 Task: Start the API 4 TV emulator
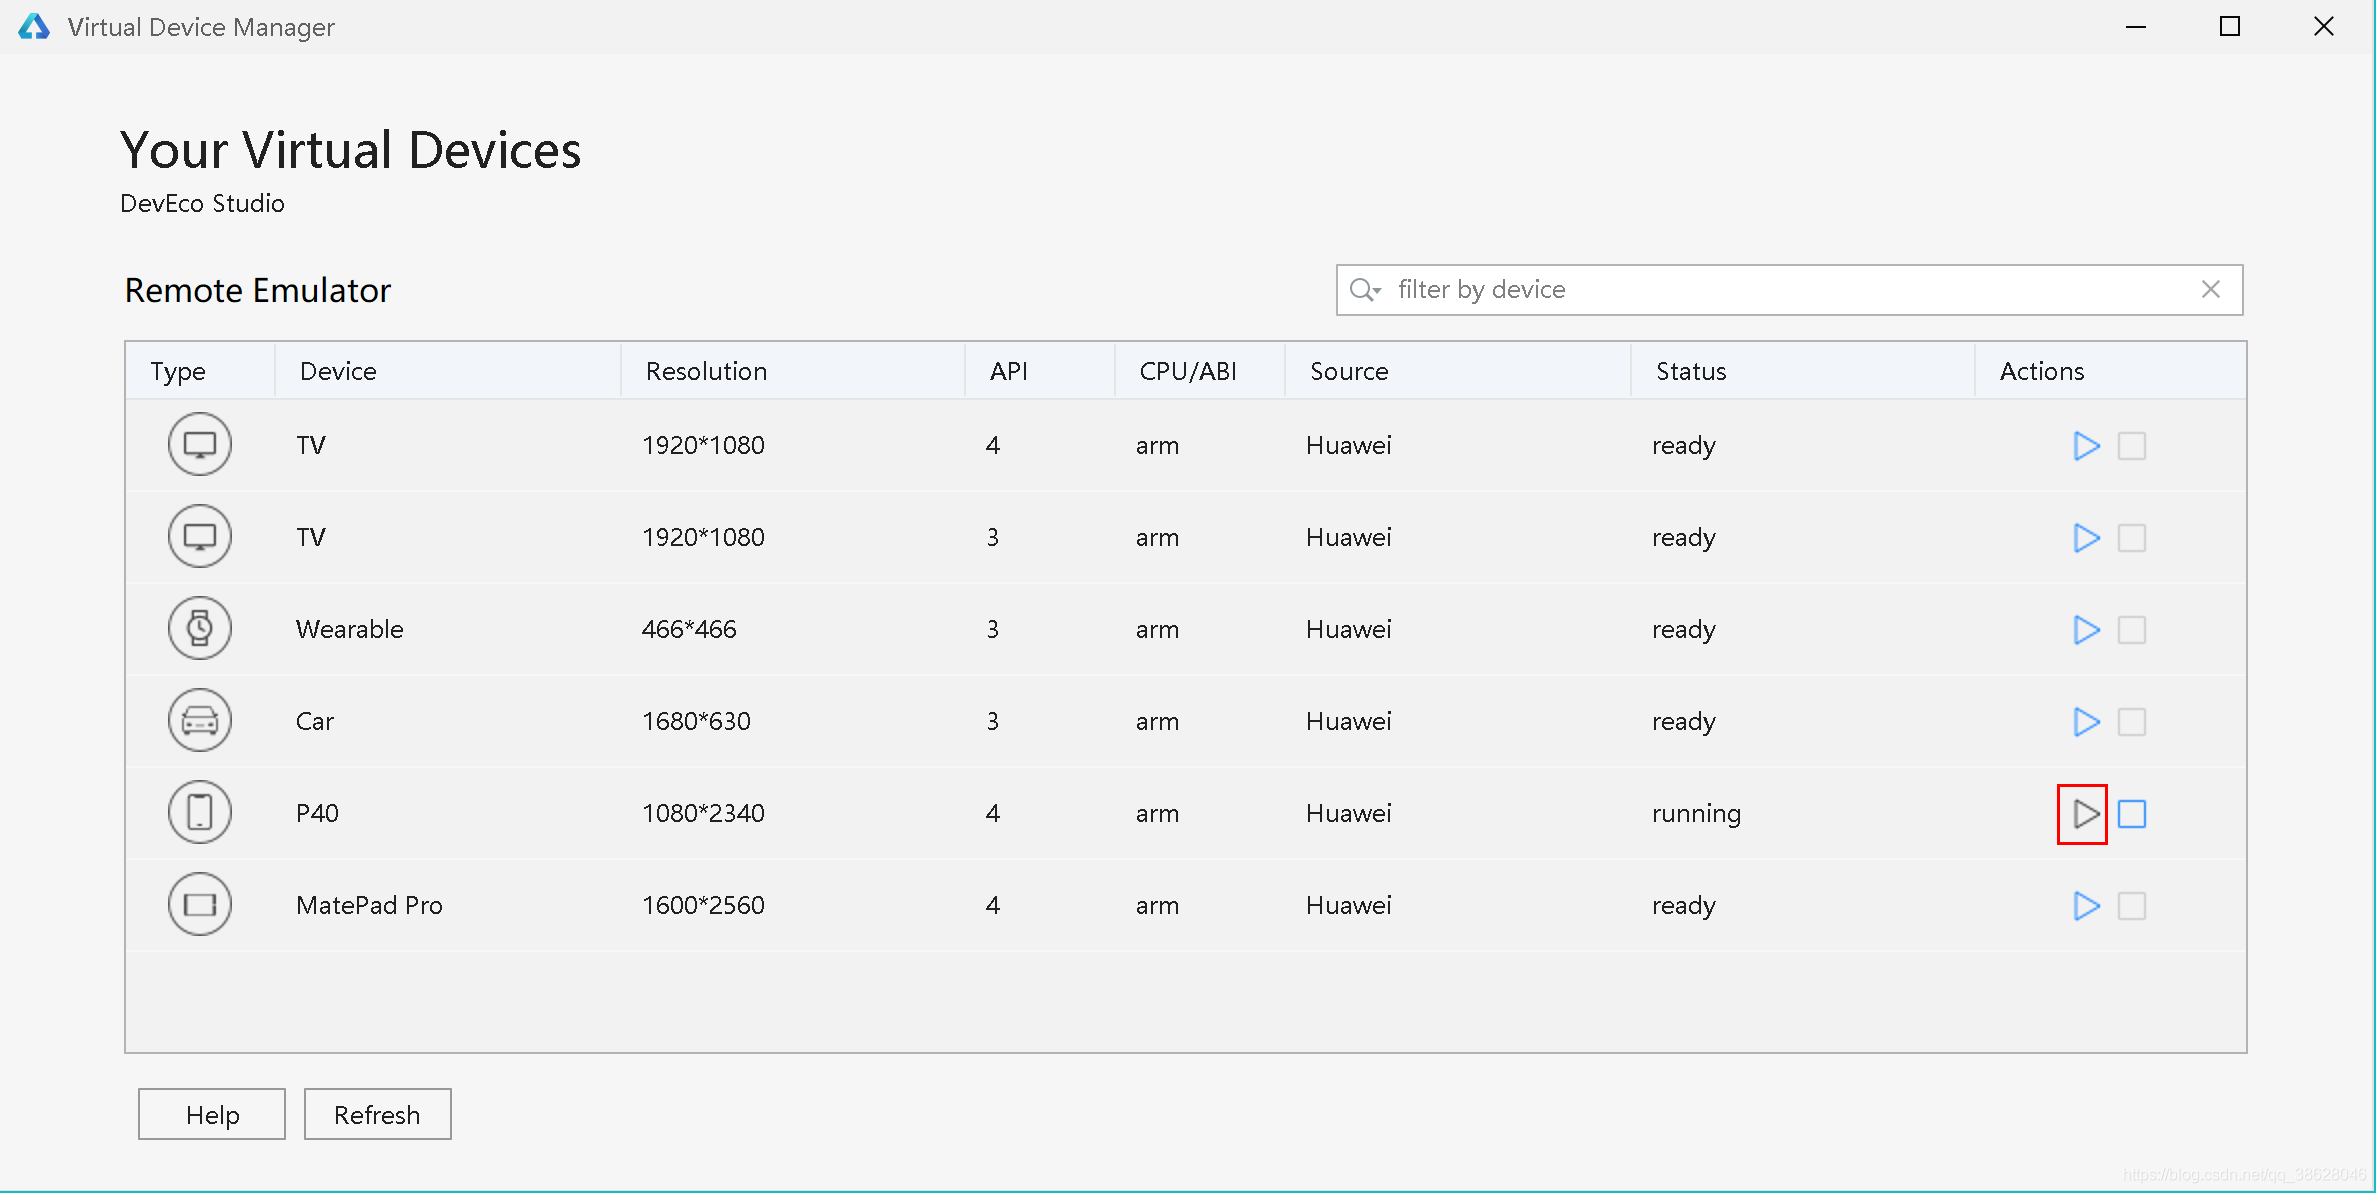coord(2085,446)
